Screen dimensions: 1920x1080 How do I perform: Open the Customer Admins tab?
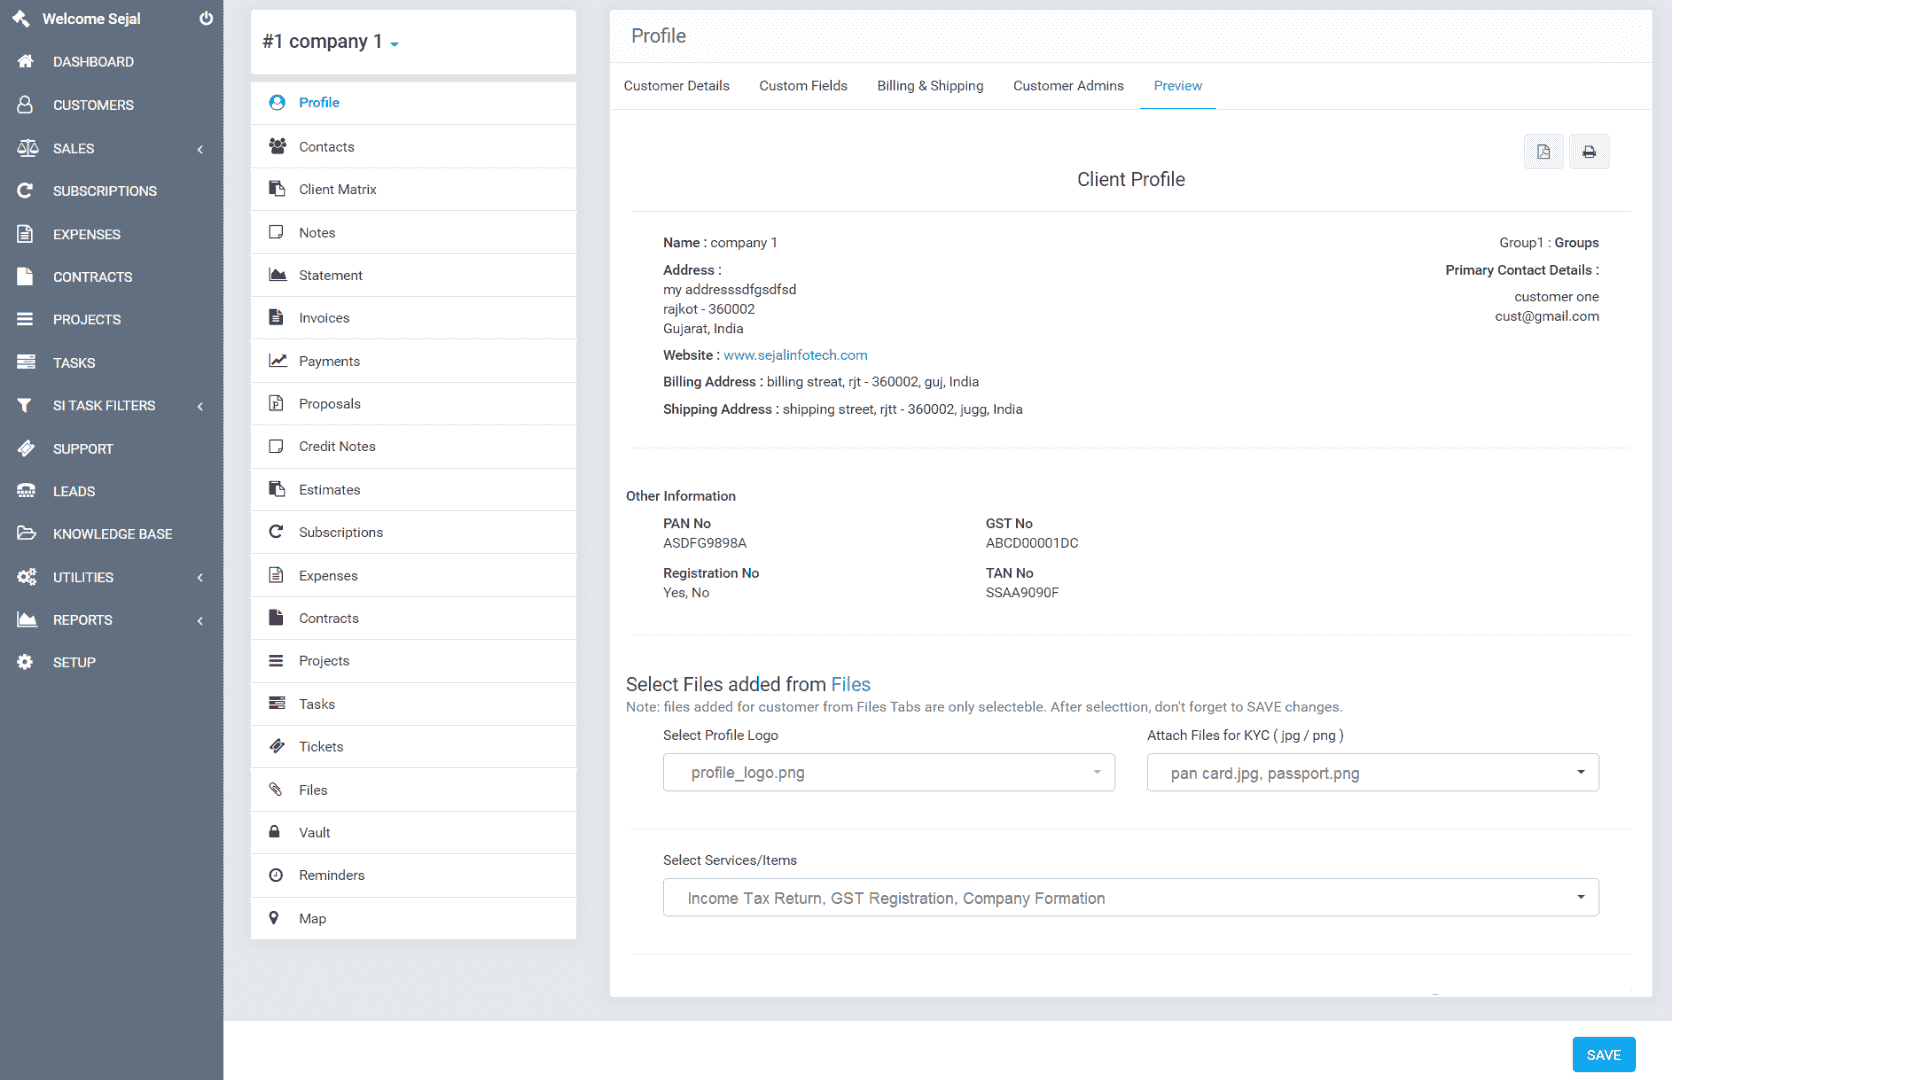[1068, 85]
